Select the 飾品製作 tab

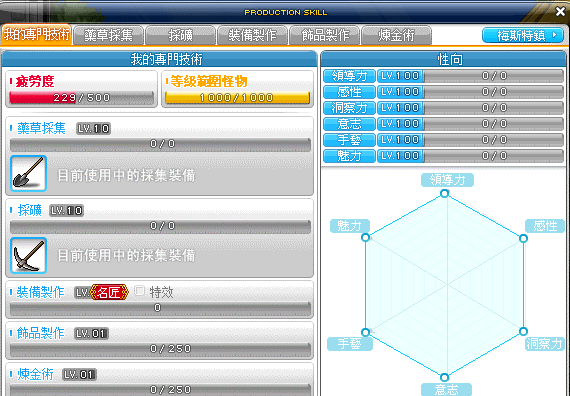pos(325,36)
